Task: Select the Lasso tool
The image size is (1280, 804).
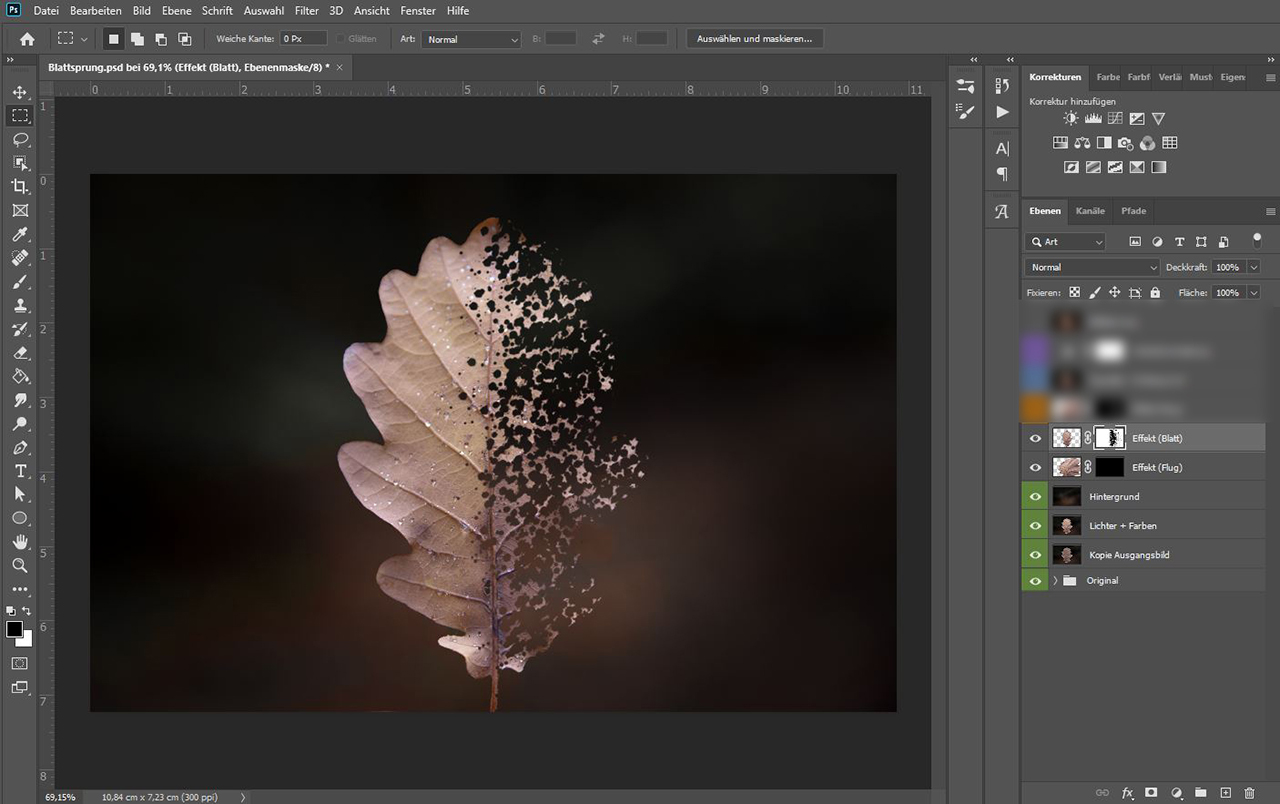Action: pyautogui.click(x=20, y=139)
